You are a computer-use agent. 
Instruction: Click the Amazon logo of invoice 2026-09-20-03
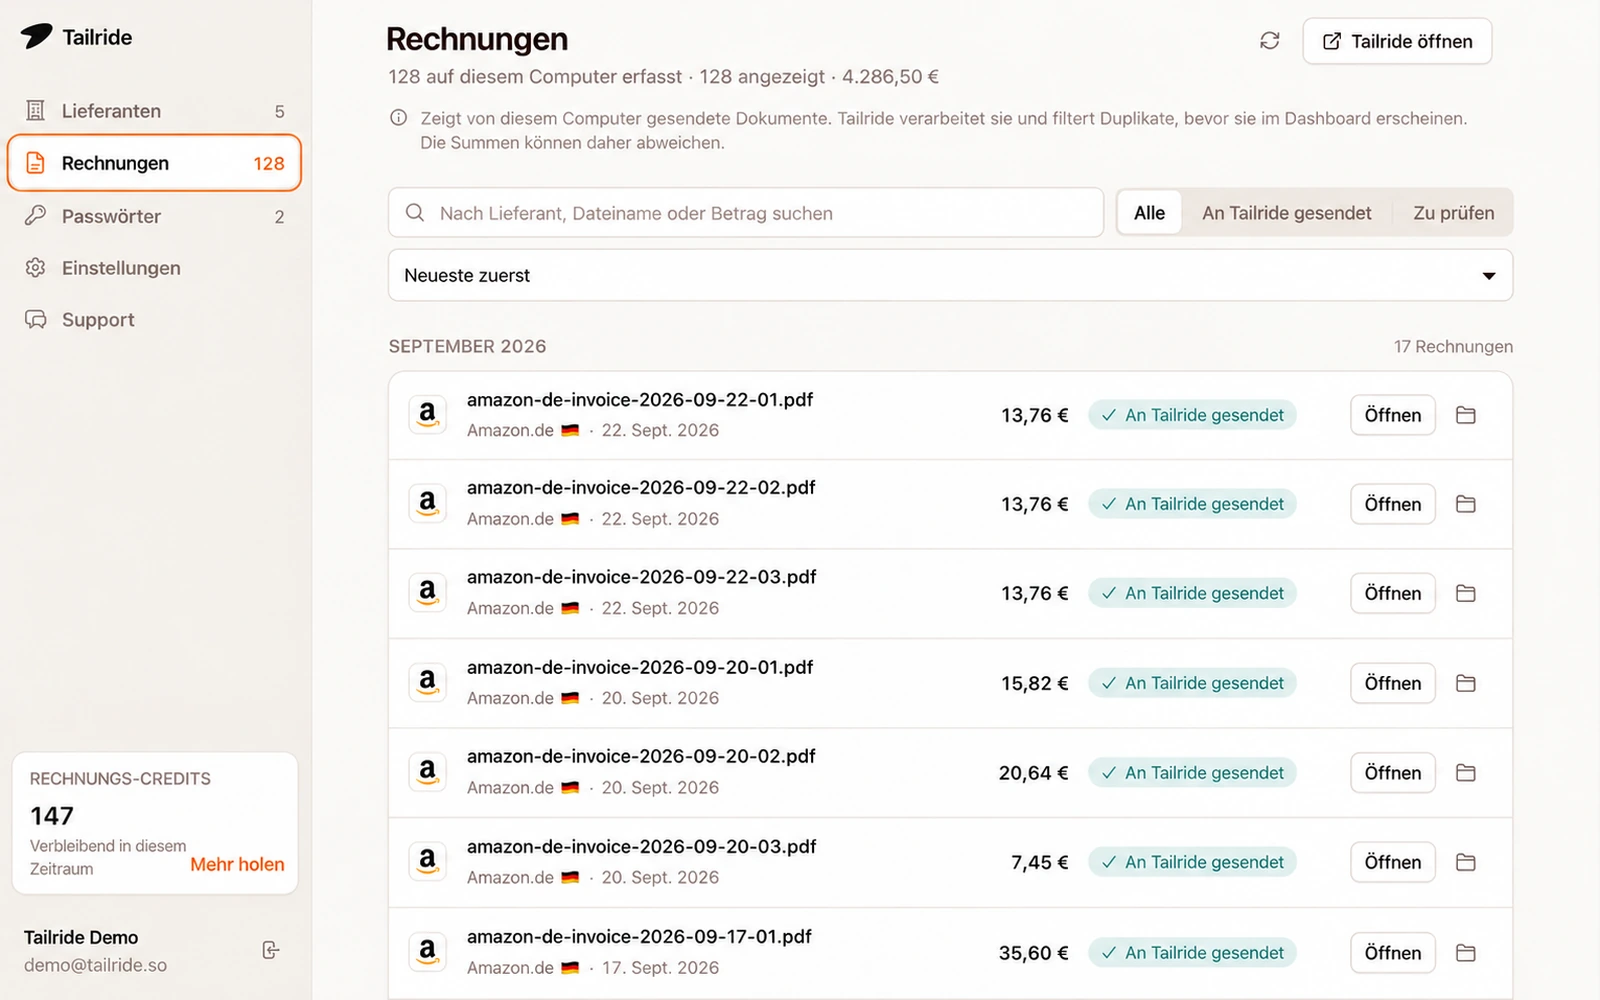coord(428,862)
